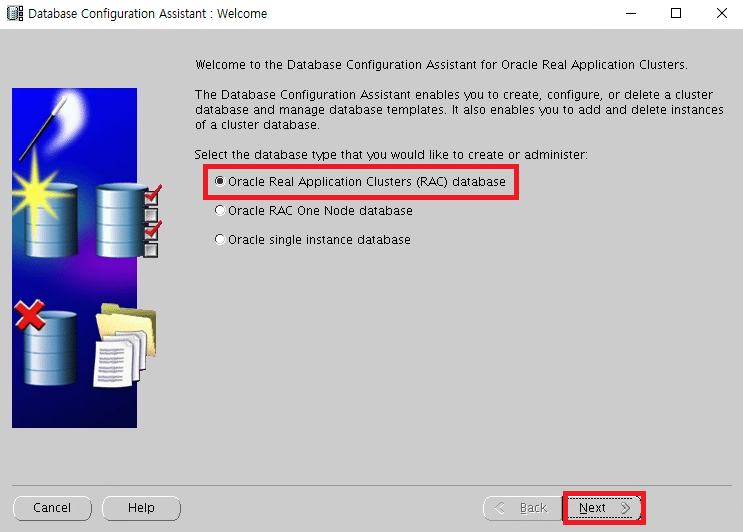This screenshot has width=743, height=532.
Task: Click the 'Select the database type' prompt text
Action: [391, 155]
